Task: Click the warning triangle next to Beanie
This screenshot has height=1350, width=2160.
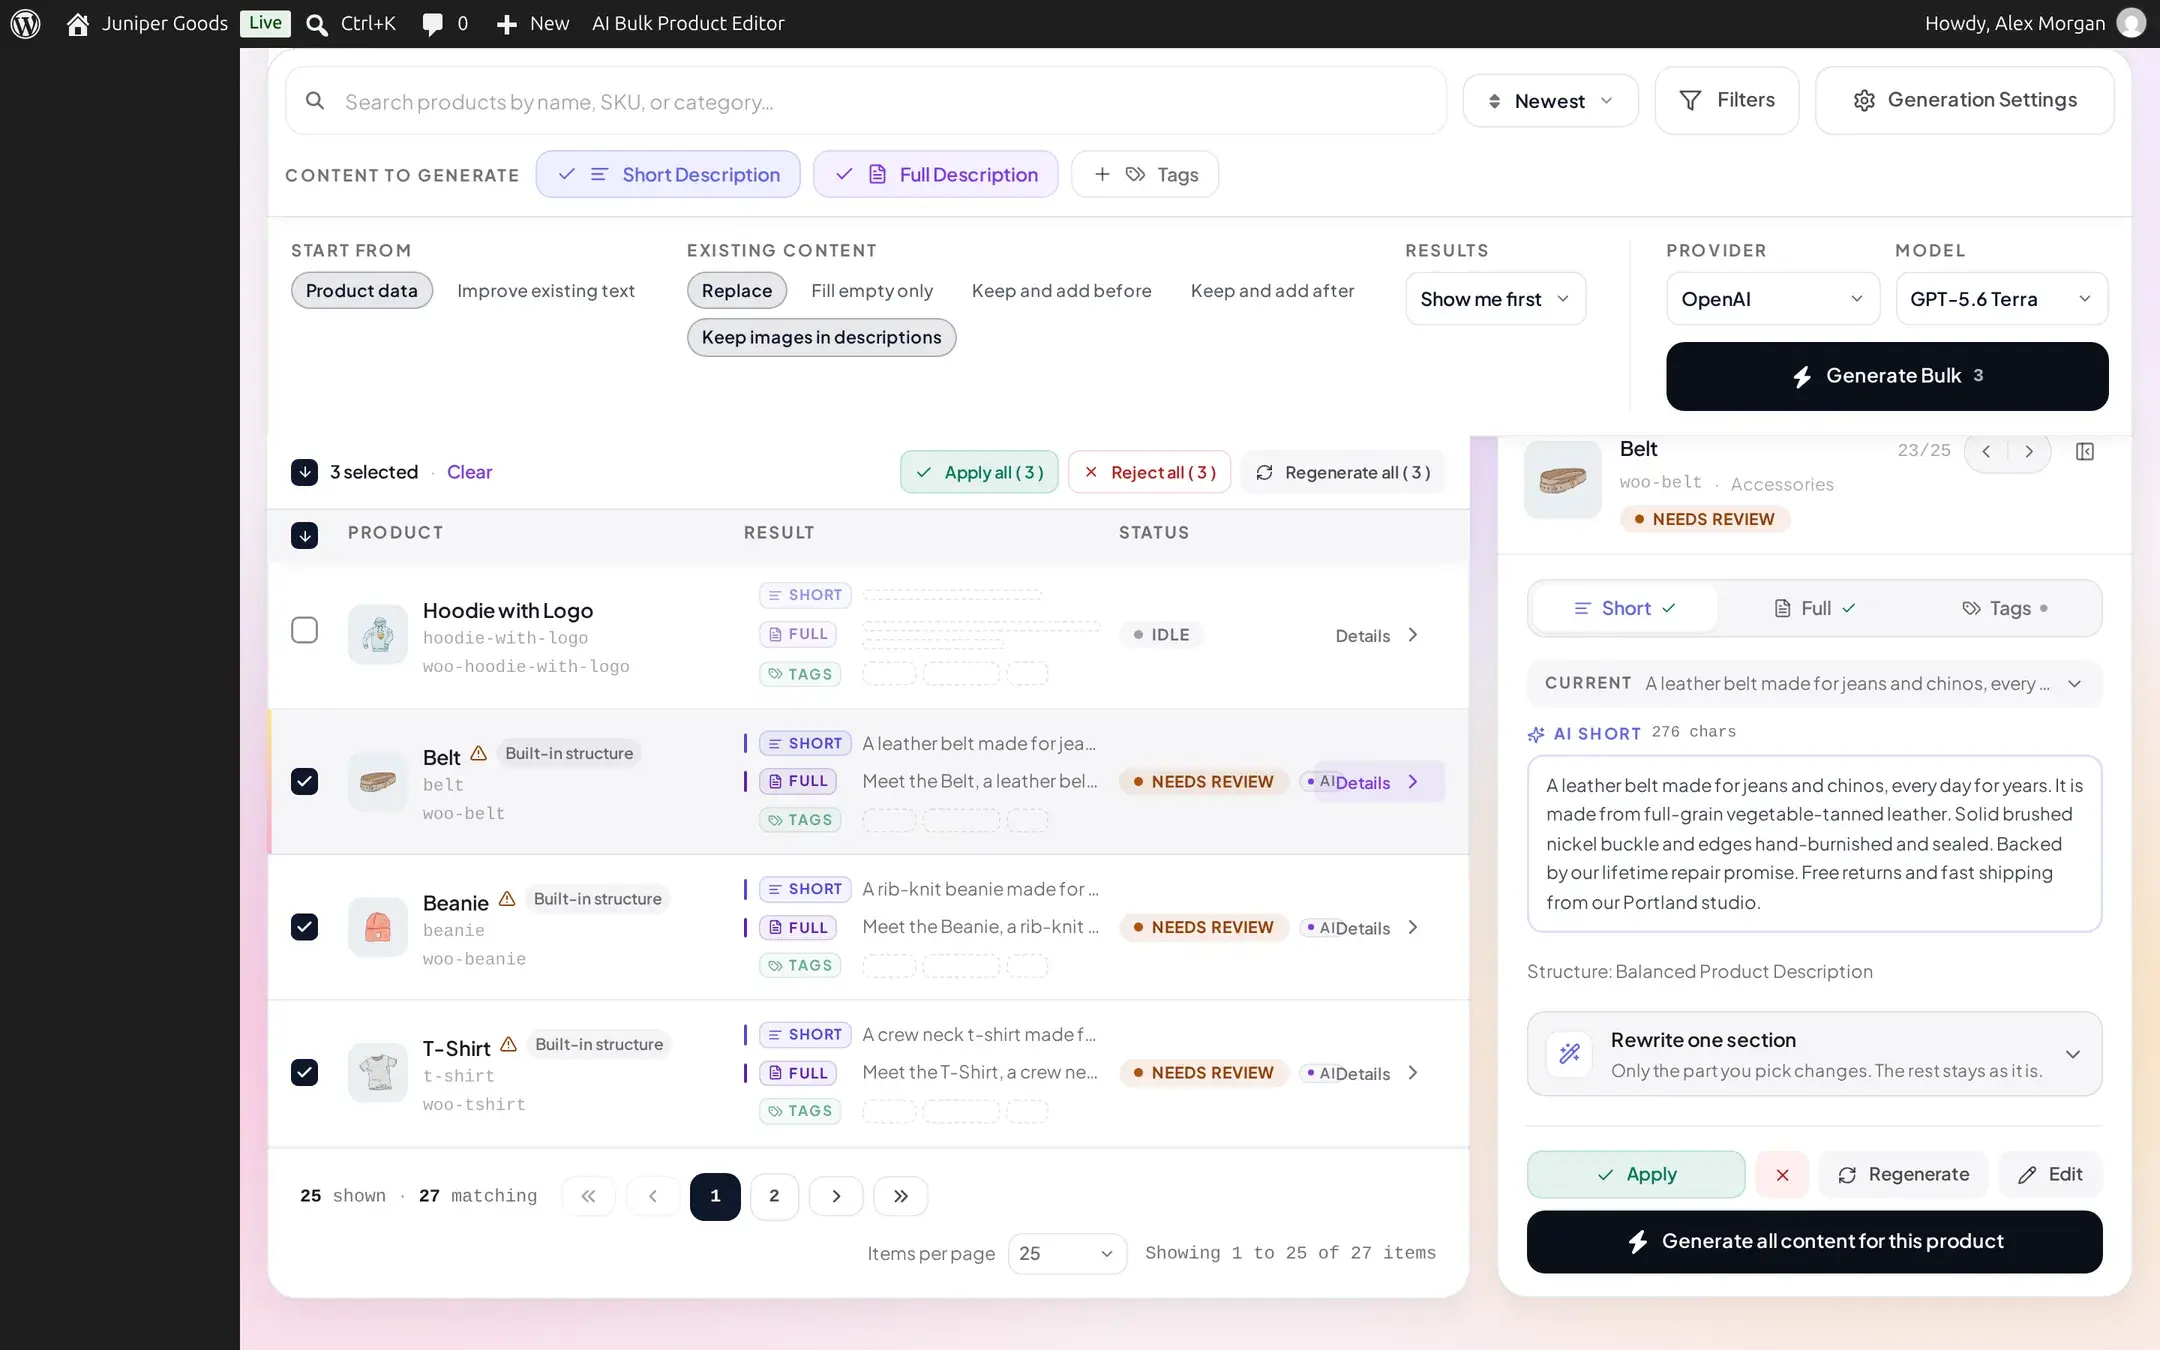Action: [507, 899]
